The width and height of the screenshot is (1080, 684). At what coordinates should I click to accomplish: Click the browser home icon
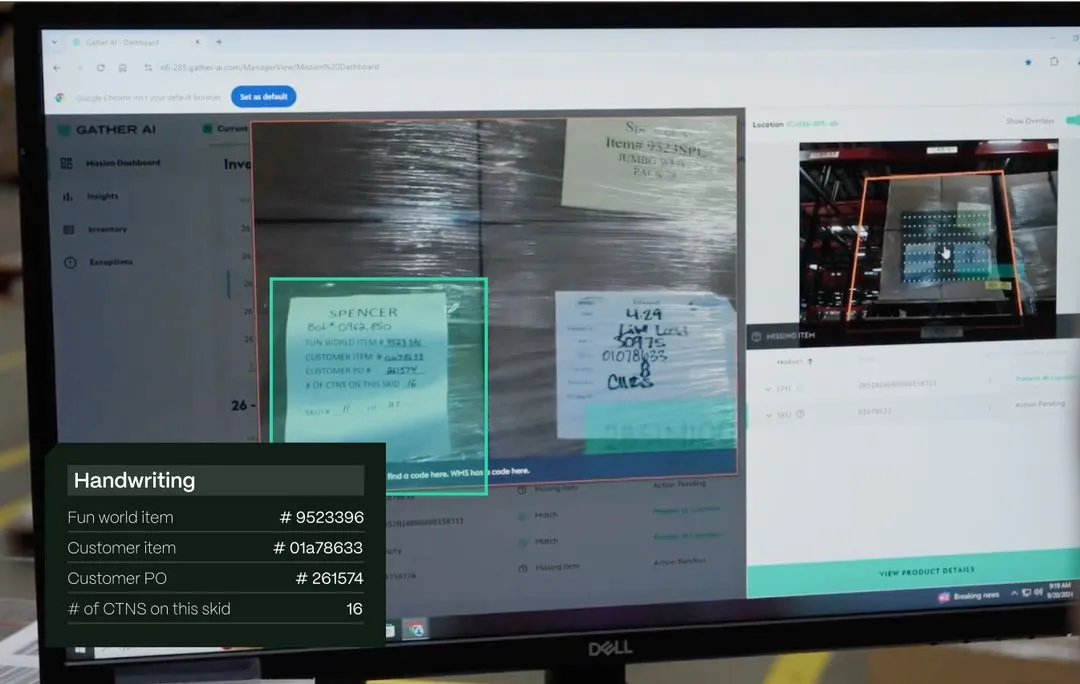[123, 68]
